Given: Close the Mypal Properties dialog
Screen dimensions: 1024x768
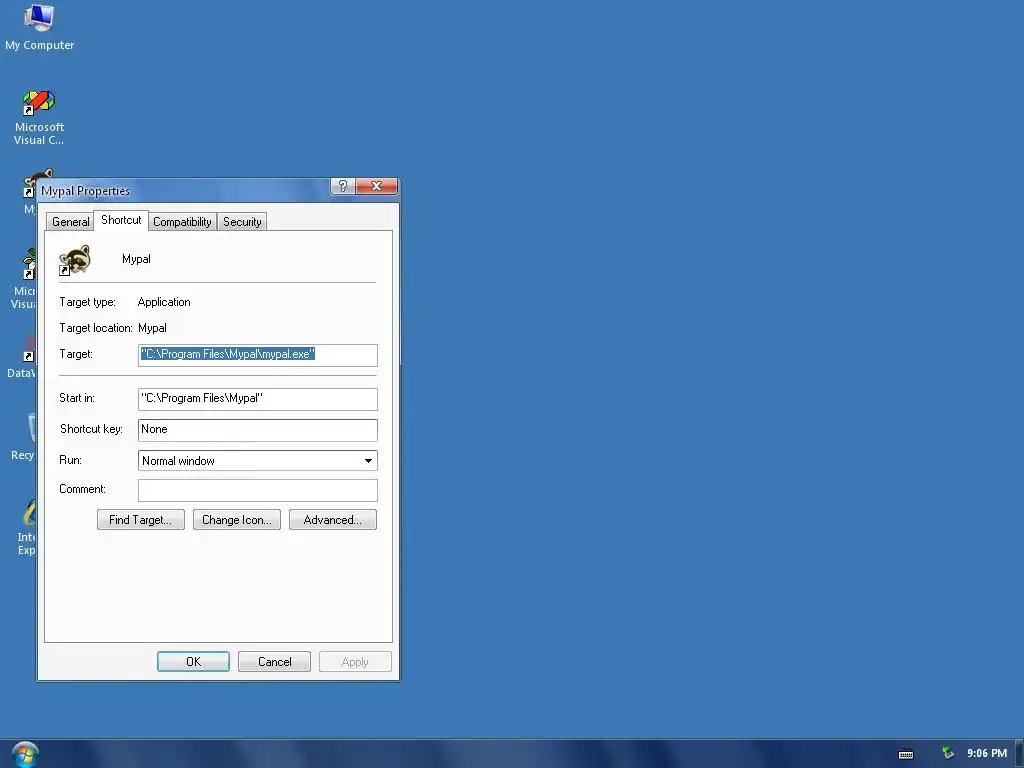Looking at the screenshot, I should coord(377,186).
